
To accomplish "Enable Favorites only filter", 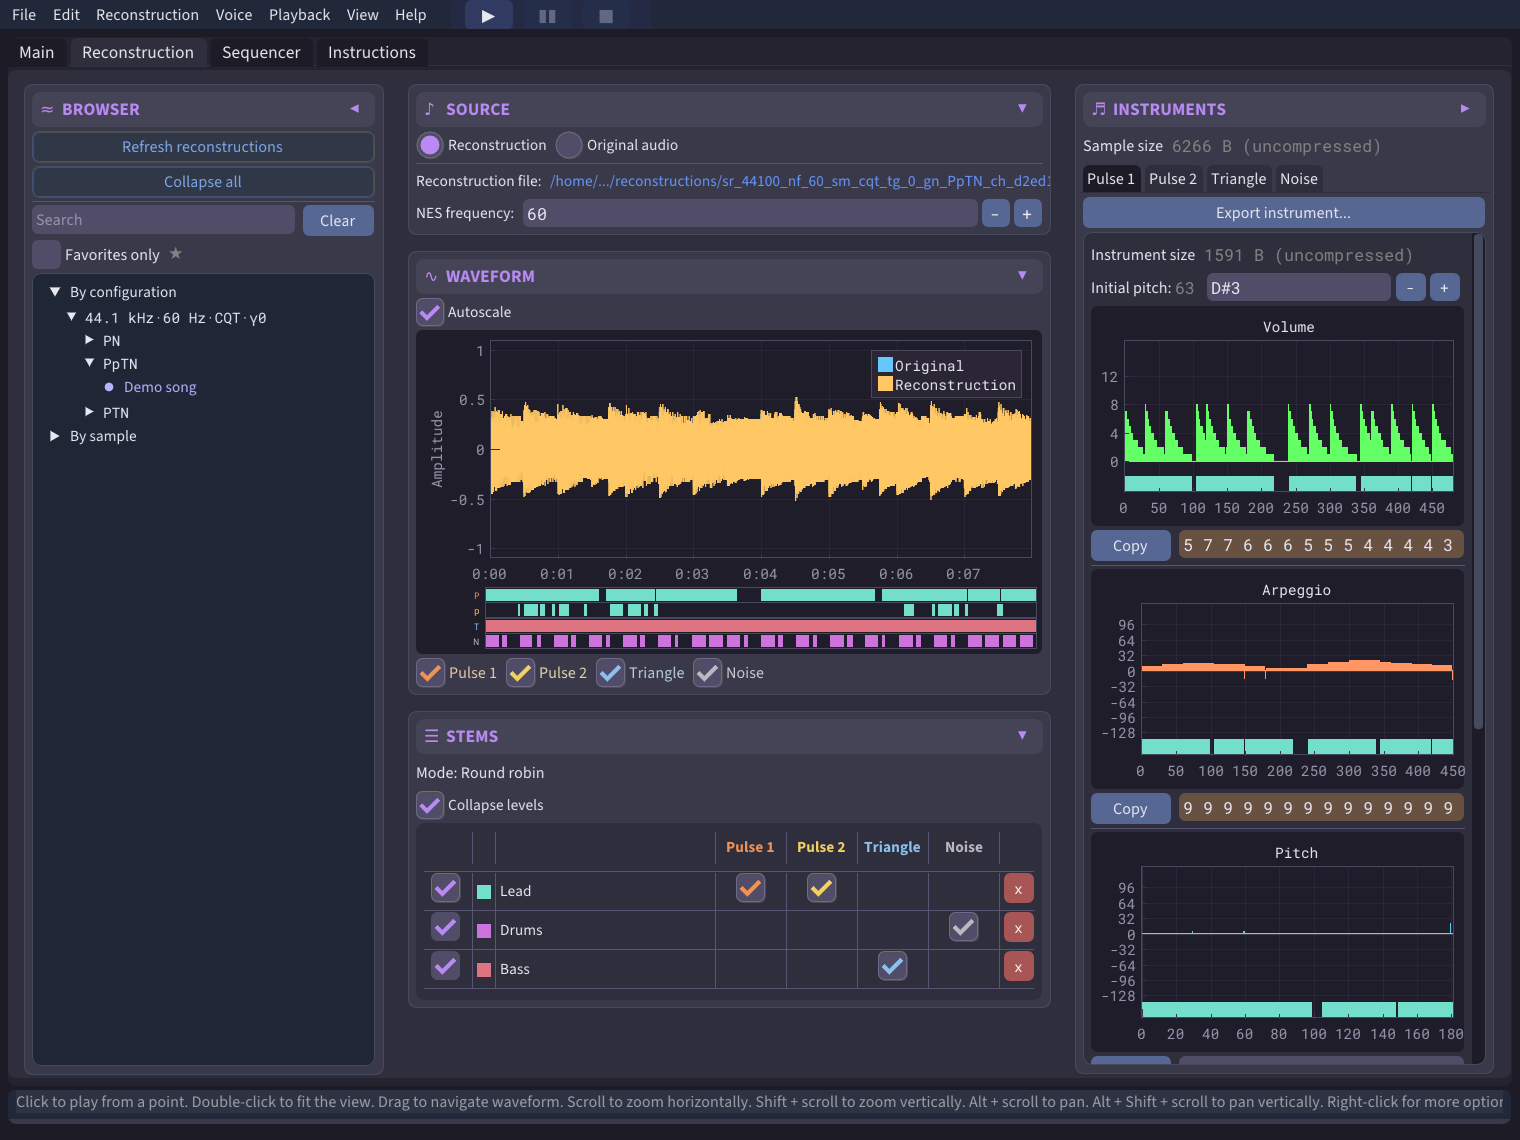I will (46, 254).
